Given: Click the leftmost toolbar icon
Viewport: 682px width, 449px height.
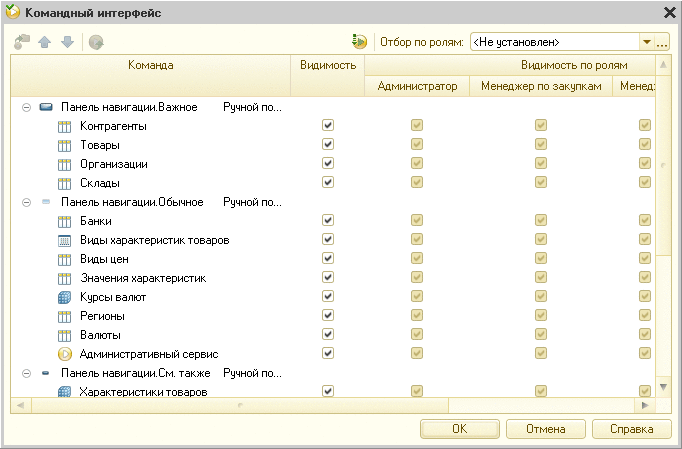Looking at the screenshot, I should [x=22, y=42].
